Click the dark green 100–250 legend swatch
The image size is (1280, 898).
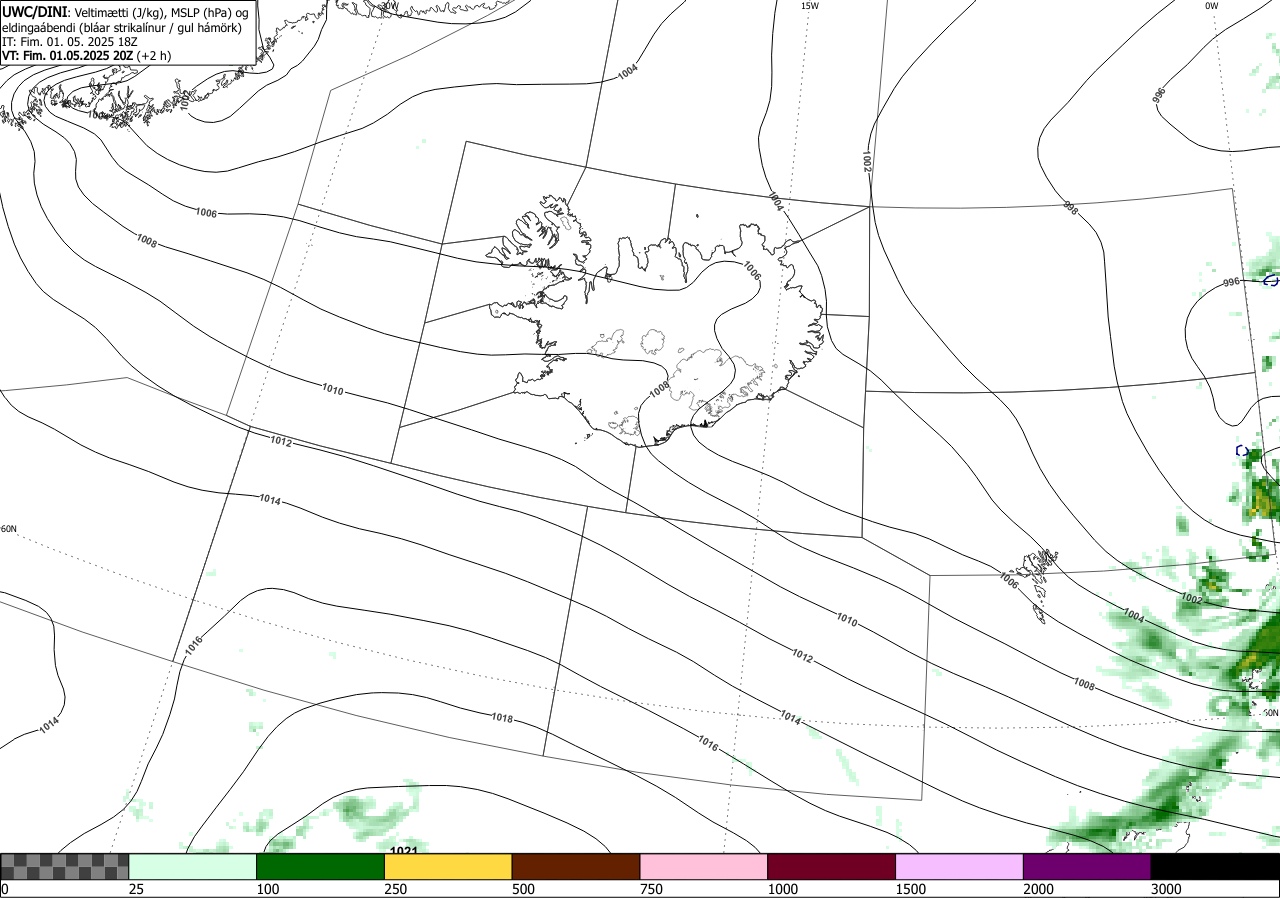pyautogui.click(x=320, y=866)
